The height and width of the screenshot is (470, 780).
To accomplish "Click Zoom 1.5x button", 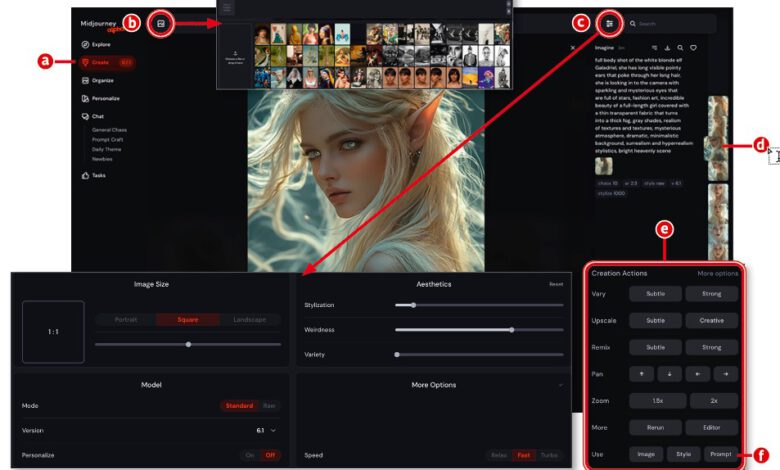I will pyautogui.click(x=658, y=401).
